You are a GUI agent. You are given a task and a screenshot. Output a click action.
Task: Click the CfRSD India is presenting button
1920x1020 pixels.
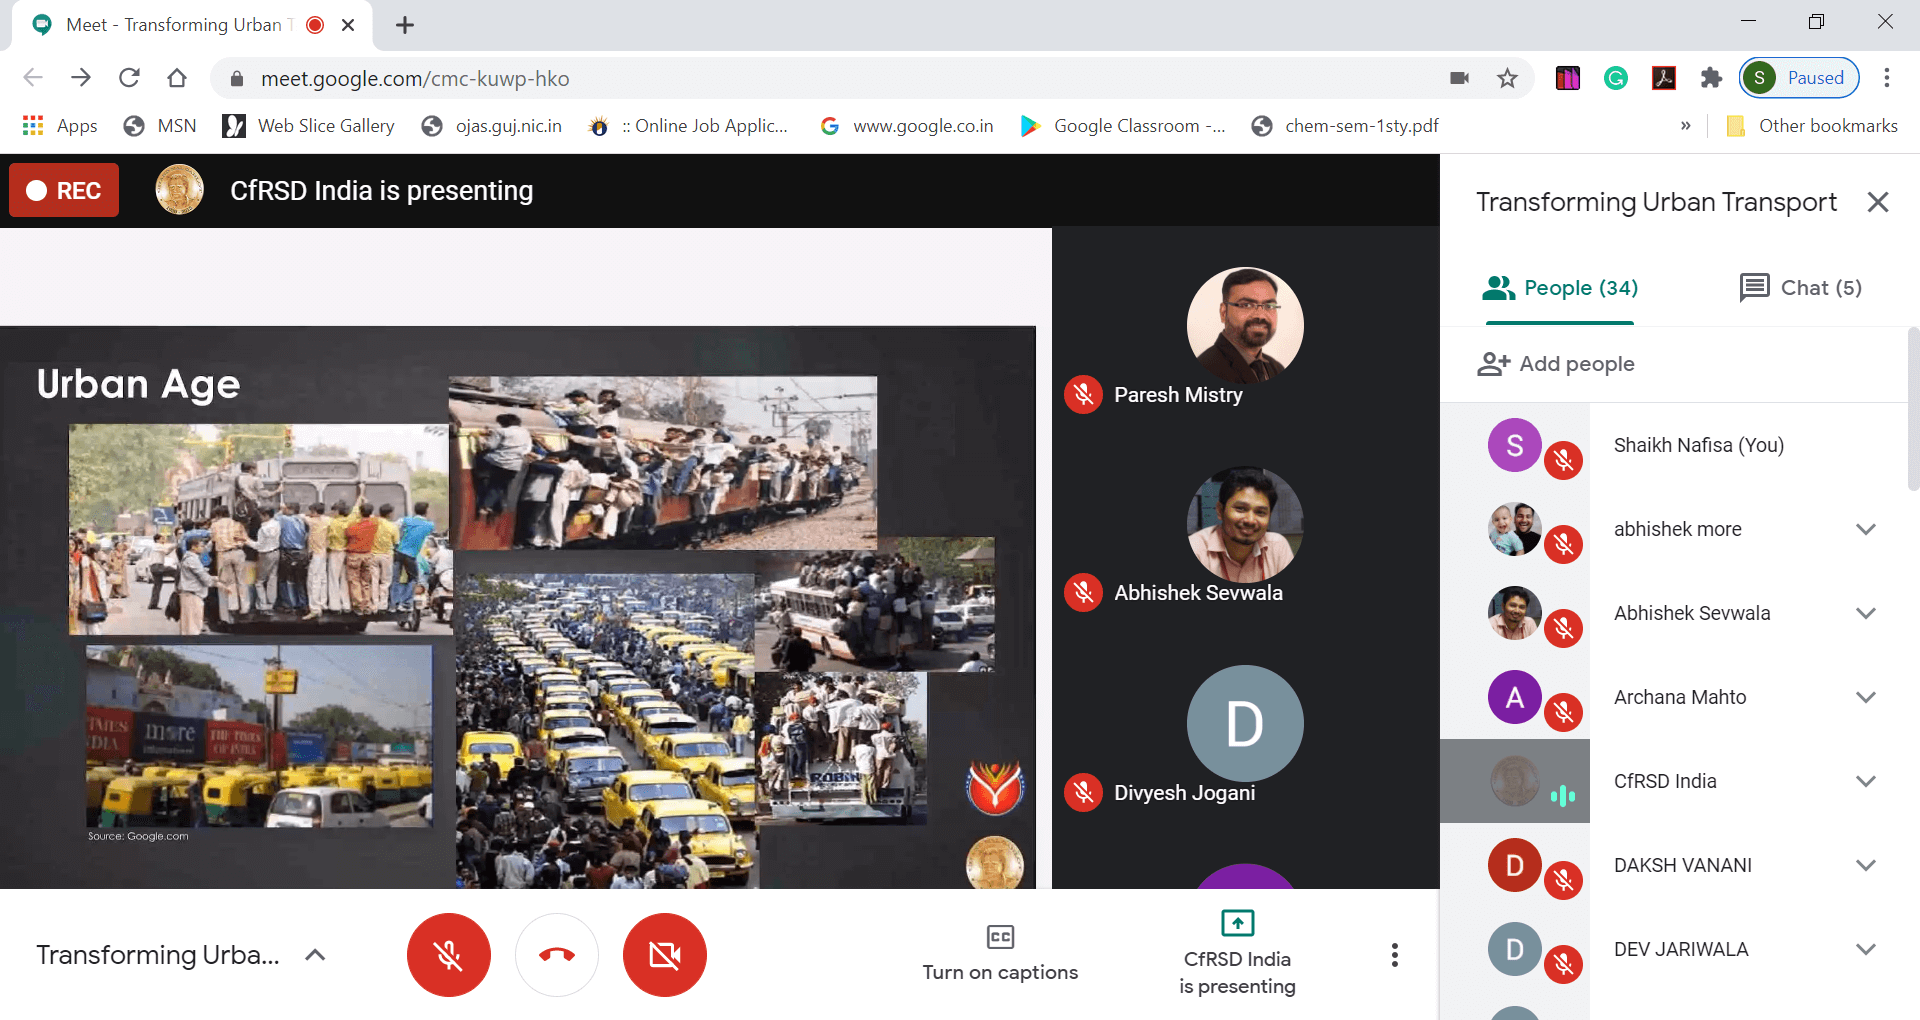1237,953
